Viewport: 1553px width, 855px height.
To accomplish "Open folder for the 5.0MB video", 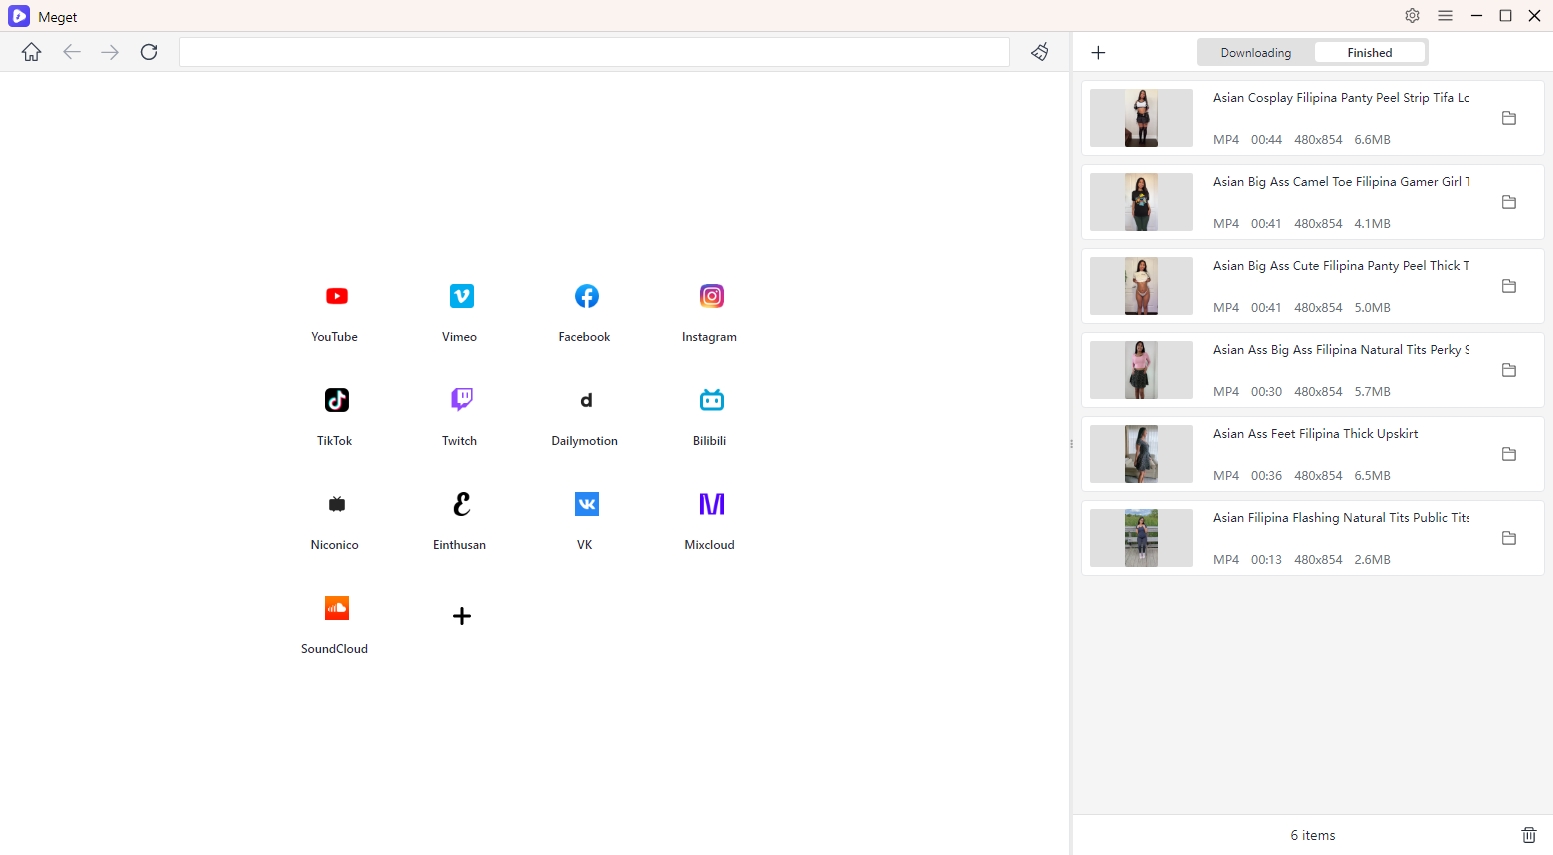I will [x=1509, y=286].
